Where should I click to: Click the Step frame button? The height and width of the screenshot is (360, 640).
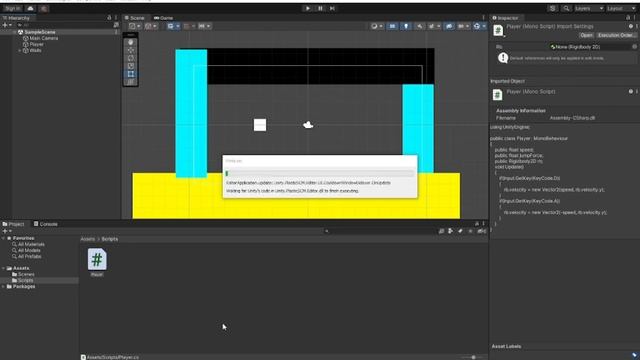332,8
